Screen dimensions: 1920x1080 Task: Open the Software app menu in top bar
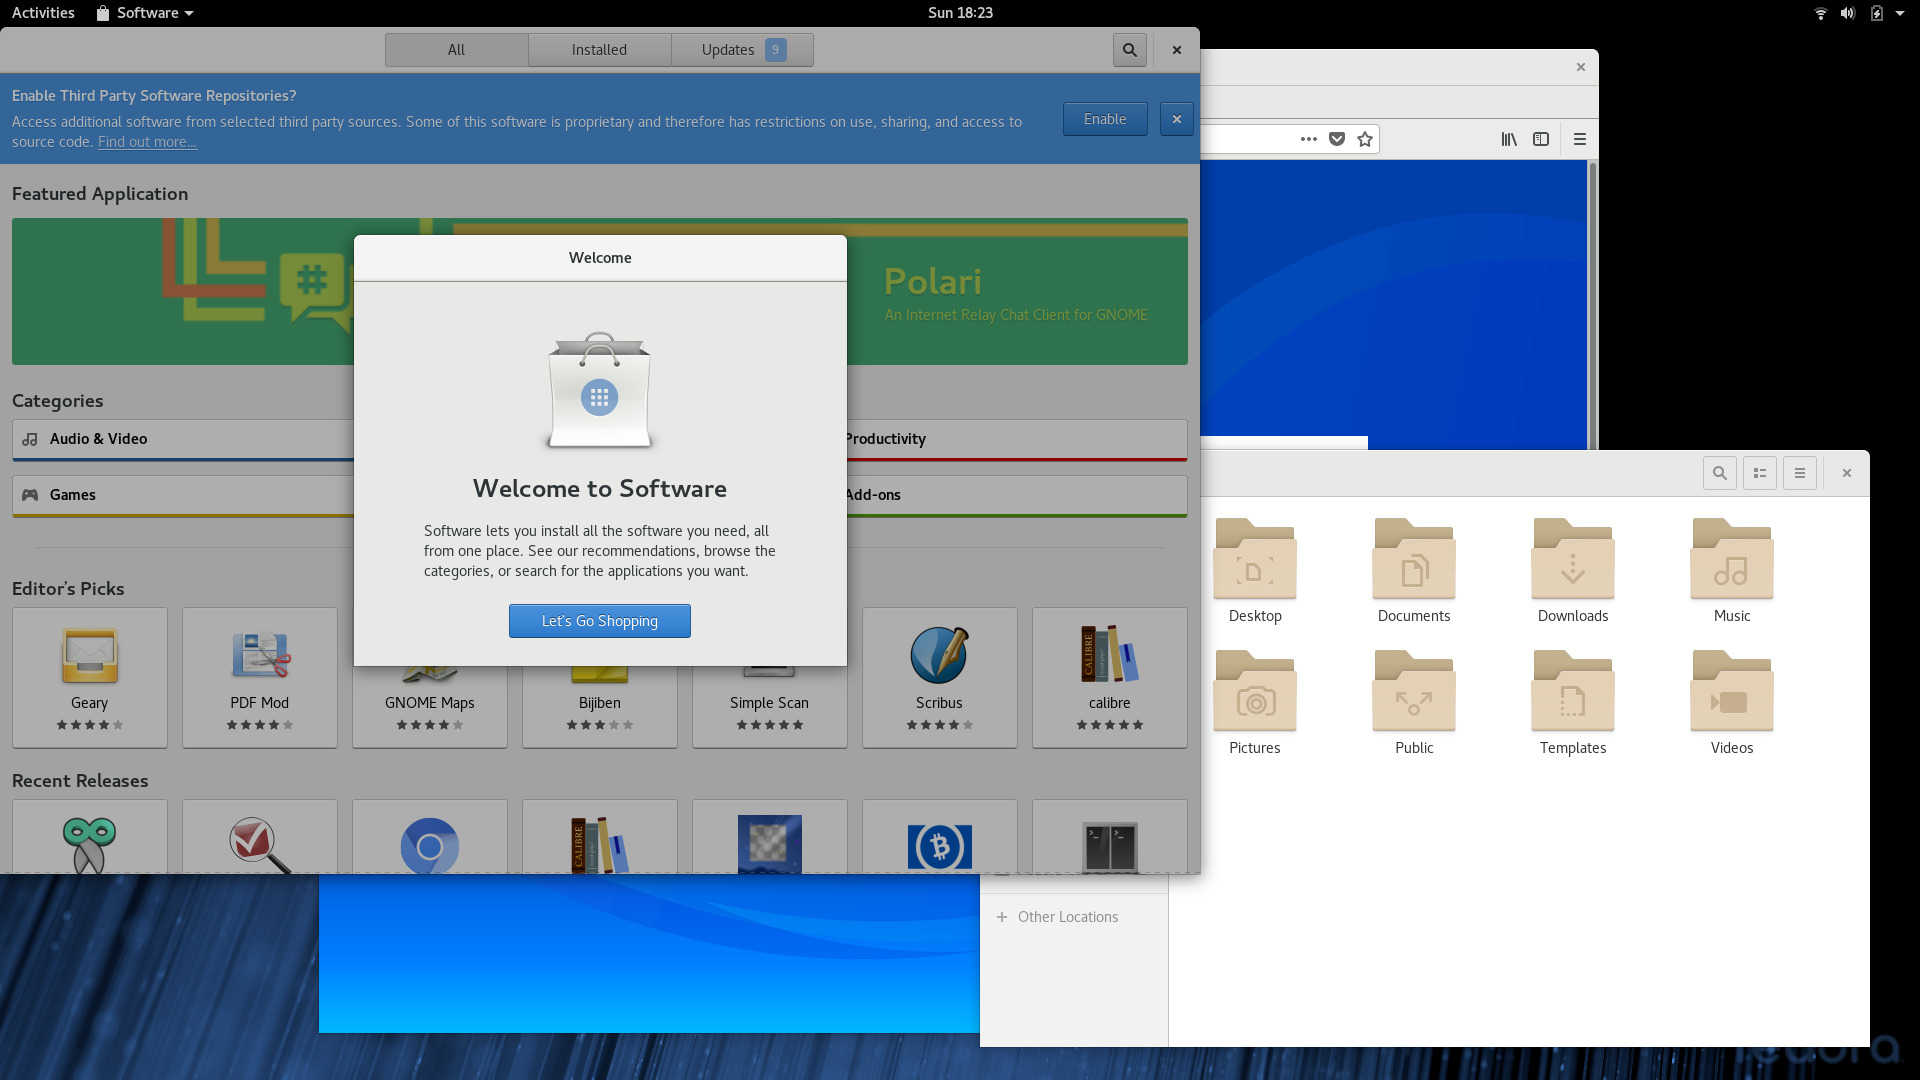(x=145, y=13)
